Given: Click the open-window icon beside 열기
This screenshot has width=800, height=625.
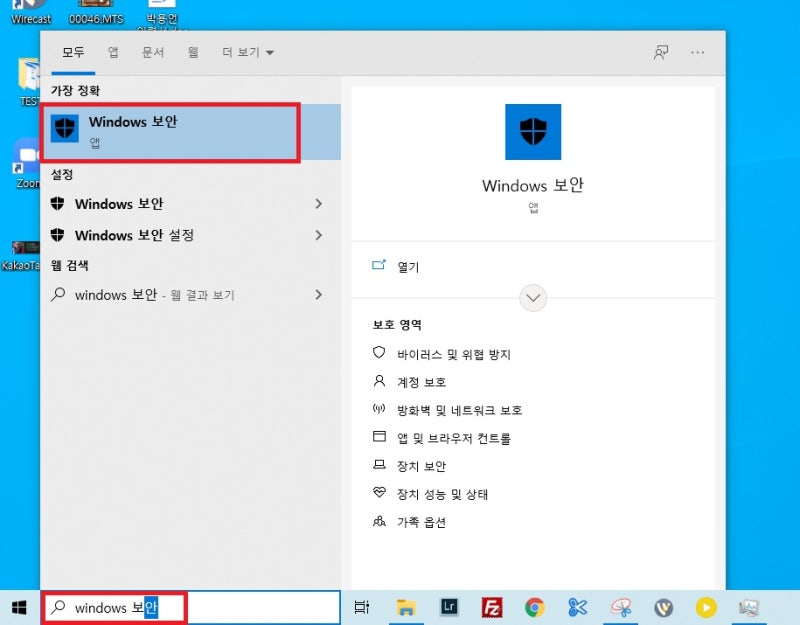Looking at the screenshot, I should [x=379, y=264].
